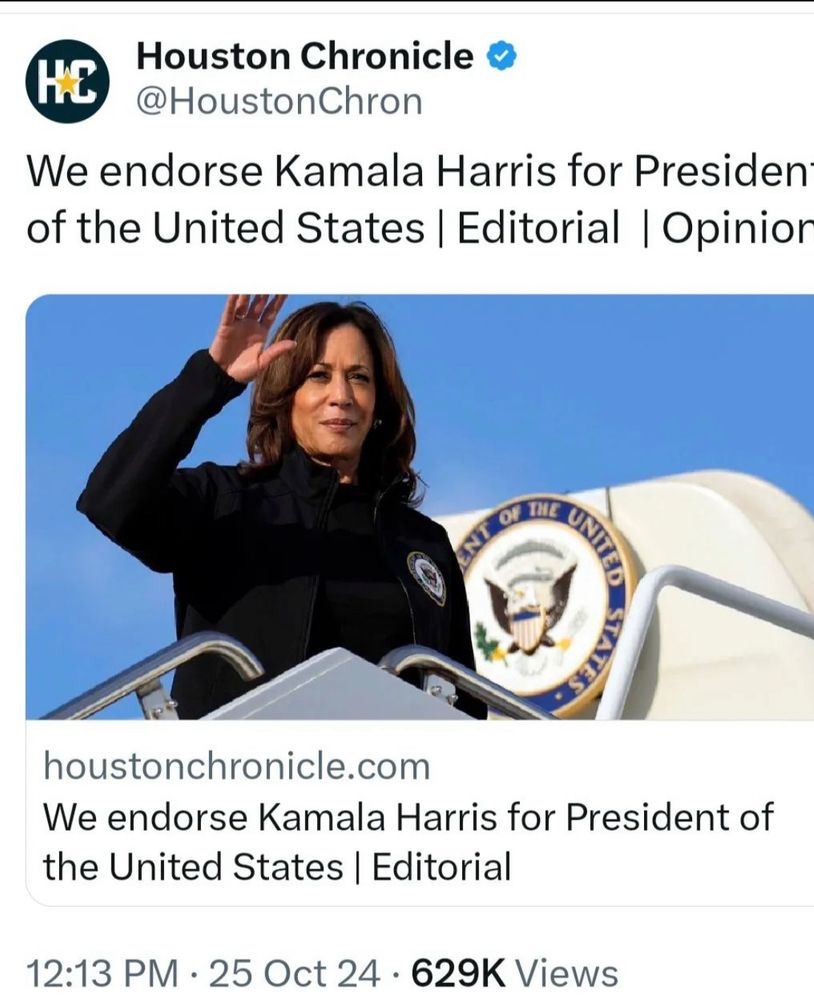This screenshot has width=814, height=1000.
Task: Open the 629K Views count
Action: click(x=515, y=973)
